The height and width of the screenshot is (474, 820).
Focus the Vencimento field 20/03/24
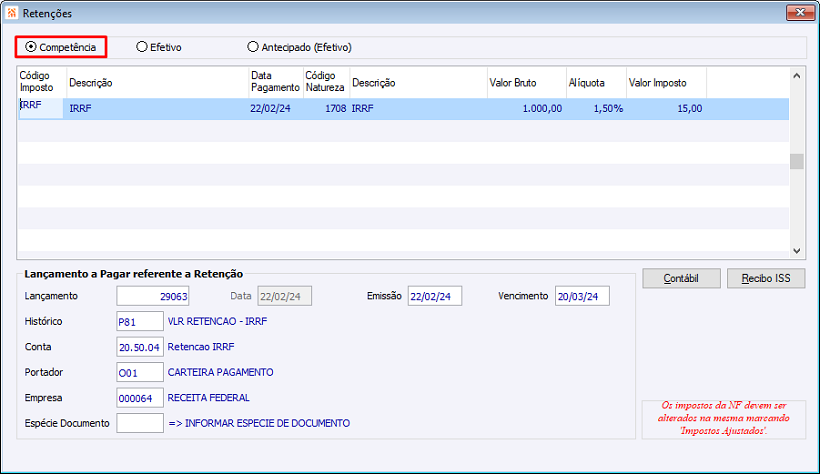(582, 296)
